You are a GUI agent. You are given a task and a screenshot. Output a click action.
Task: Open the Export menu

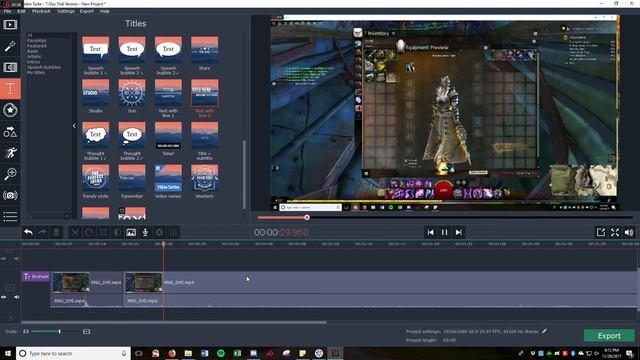(87, 11)
